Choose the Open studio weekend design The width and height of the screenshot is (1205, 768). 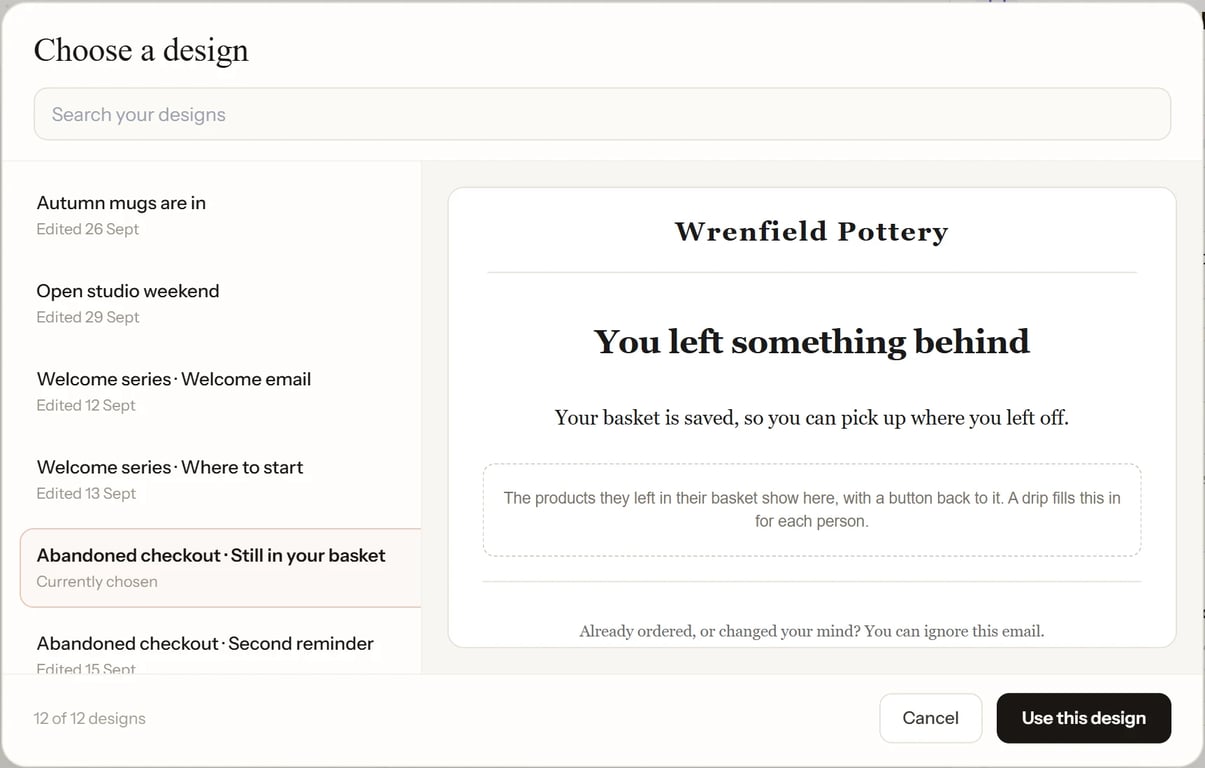pos(220,303)
